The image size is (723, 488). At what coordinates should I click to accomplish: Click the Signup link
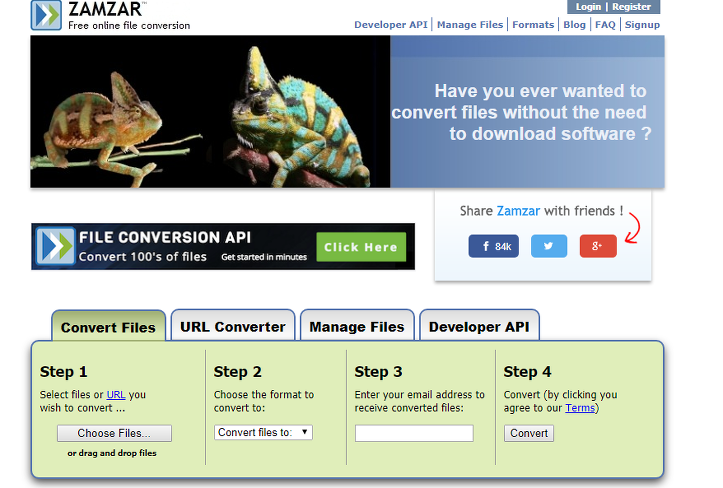(x=642, y=25)
